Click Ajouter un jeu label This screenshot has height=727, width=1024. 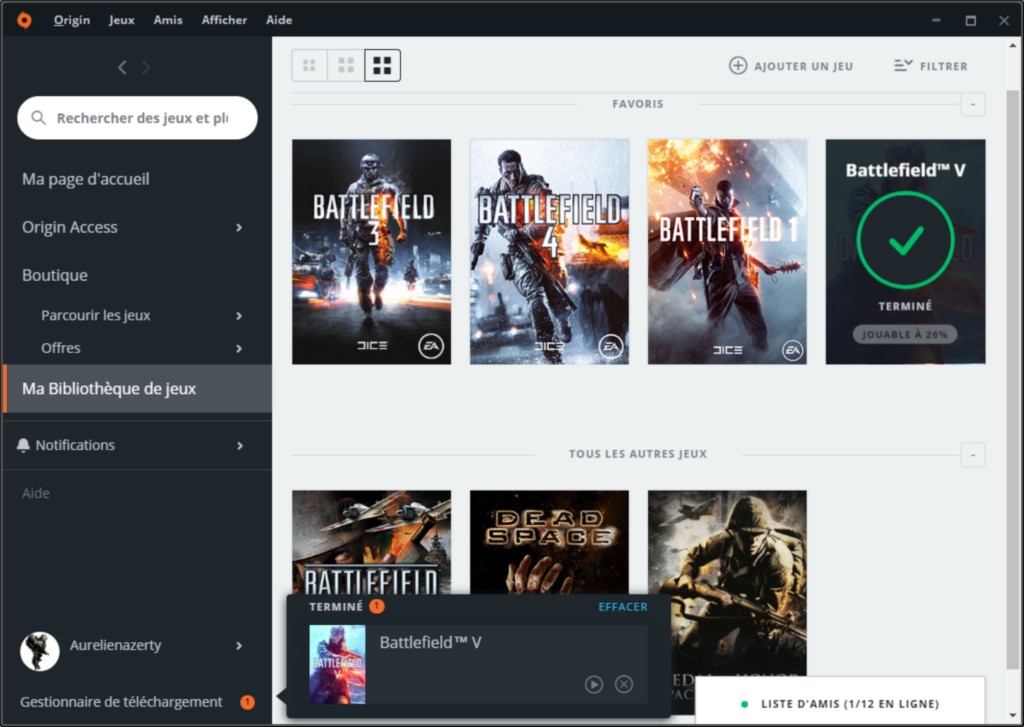[x=804, y=66]
